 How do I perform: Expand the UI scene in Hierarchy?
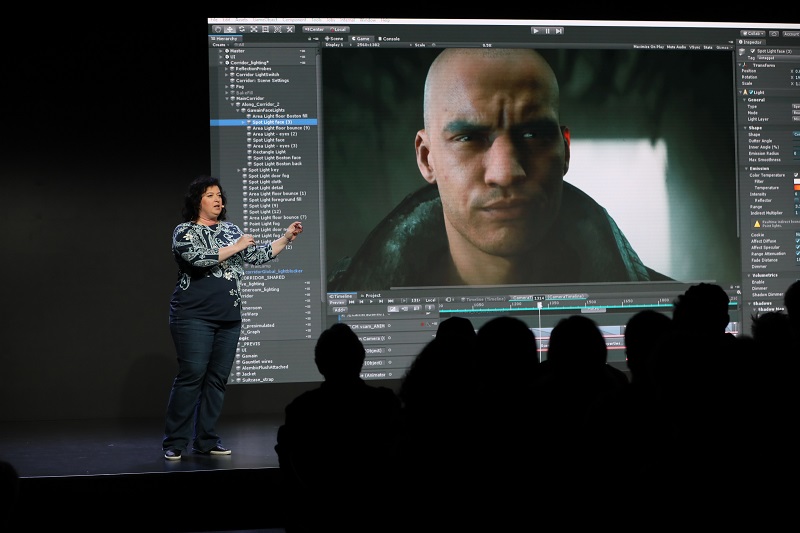click(221, 57)
